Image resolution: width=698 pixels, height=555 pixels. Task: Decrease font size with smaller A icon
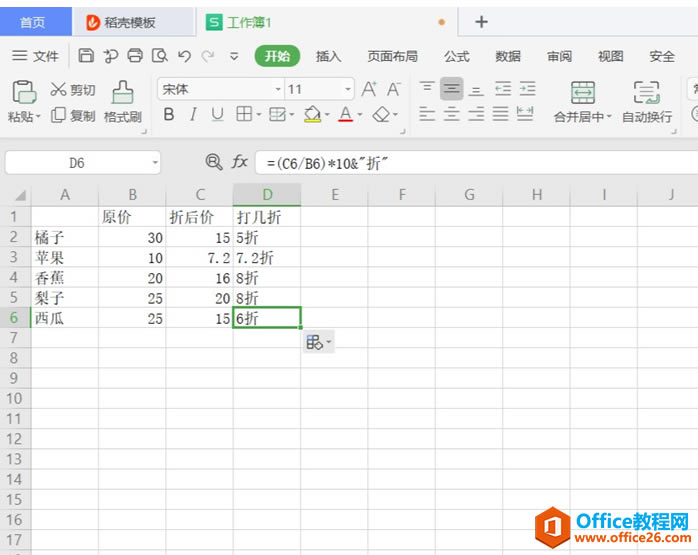[394, 89]
